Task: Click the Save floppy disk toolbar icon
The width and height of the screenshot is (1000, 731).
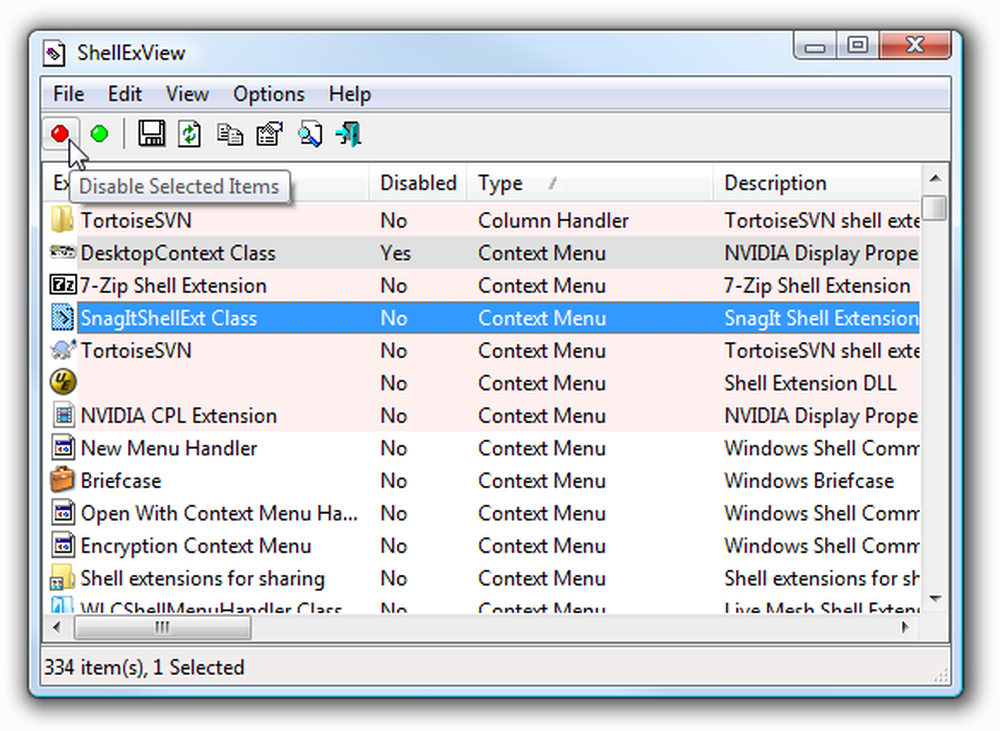Action: (x=151, y=134)
